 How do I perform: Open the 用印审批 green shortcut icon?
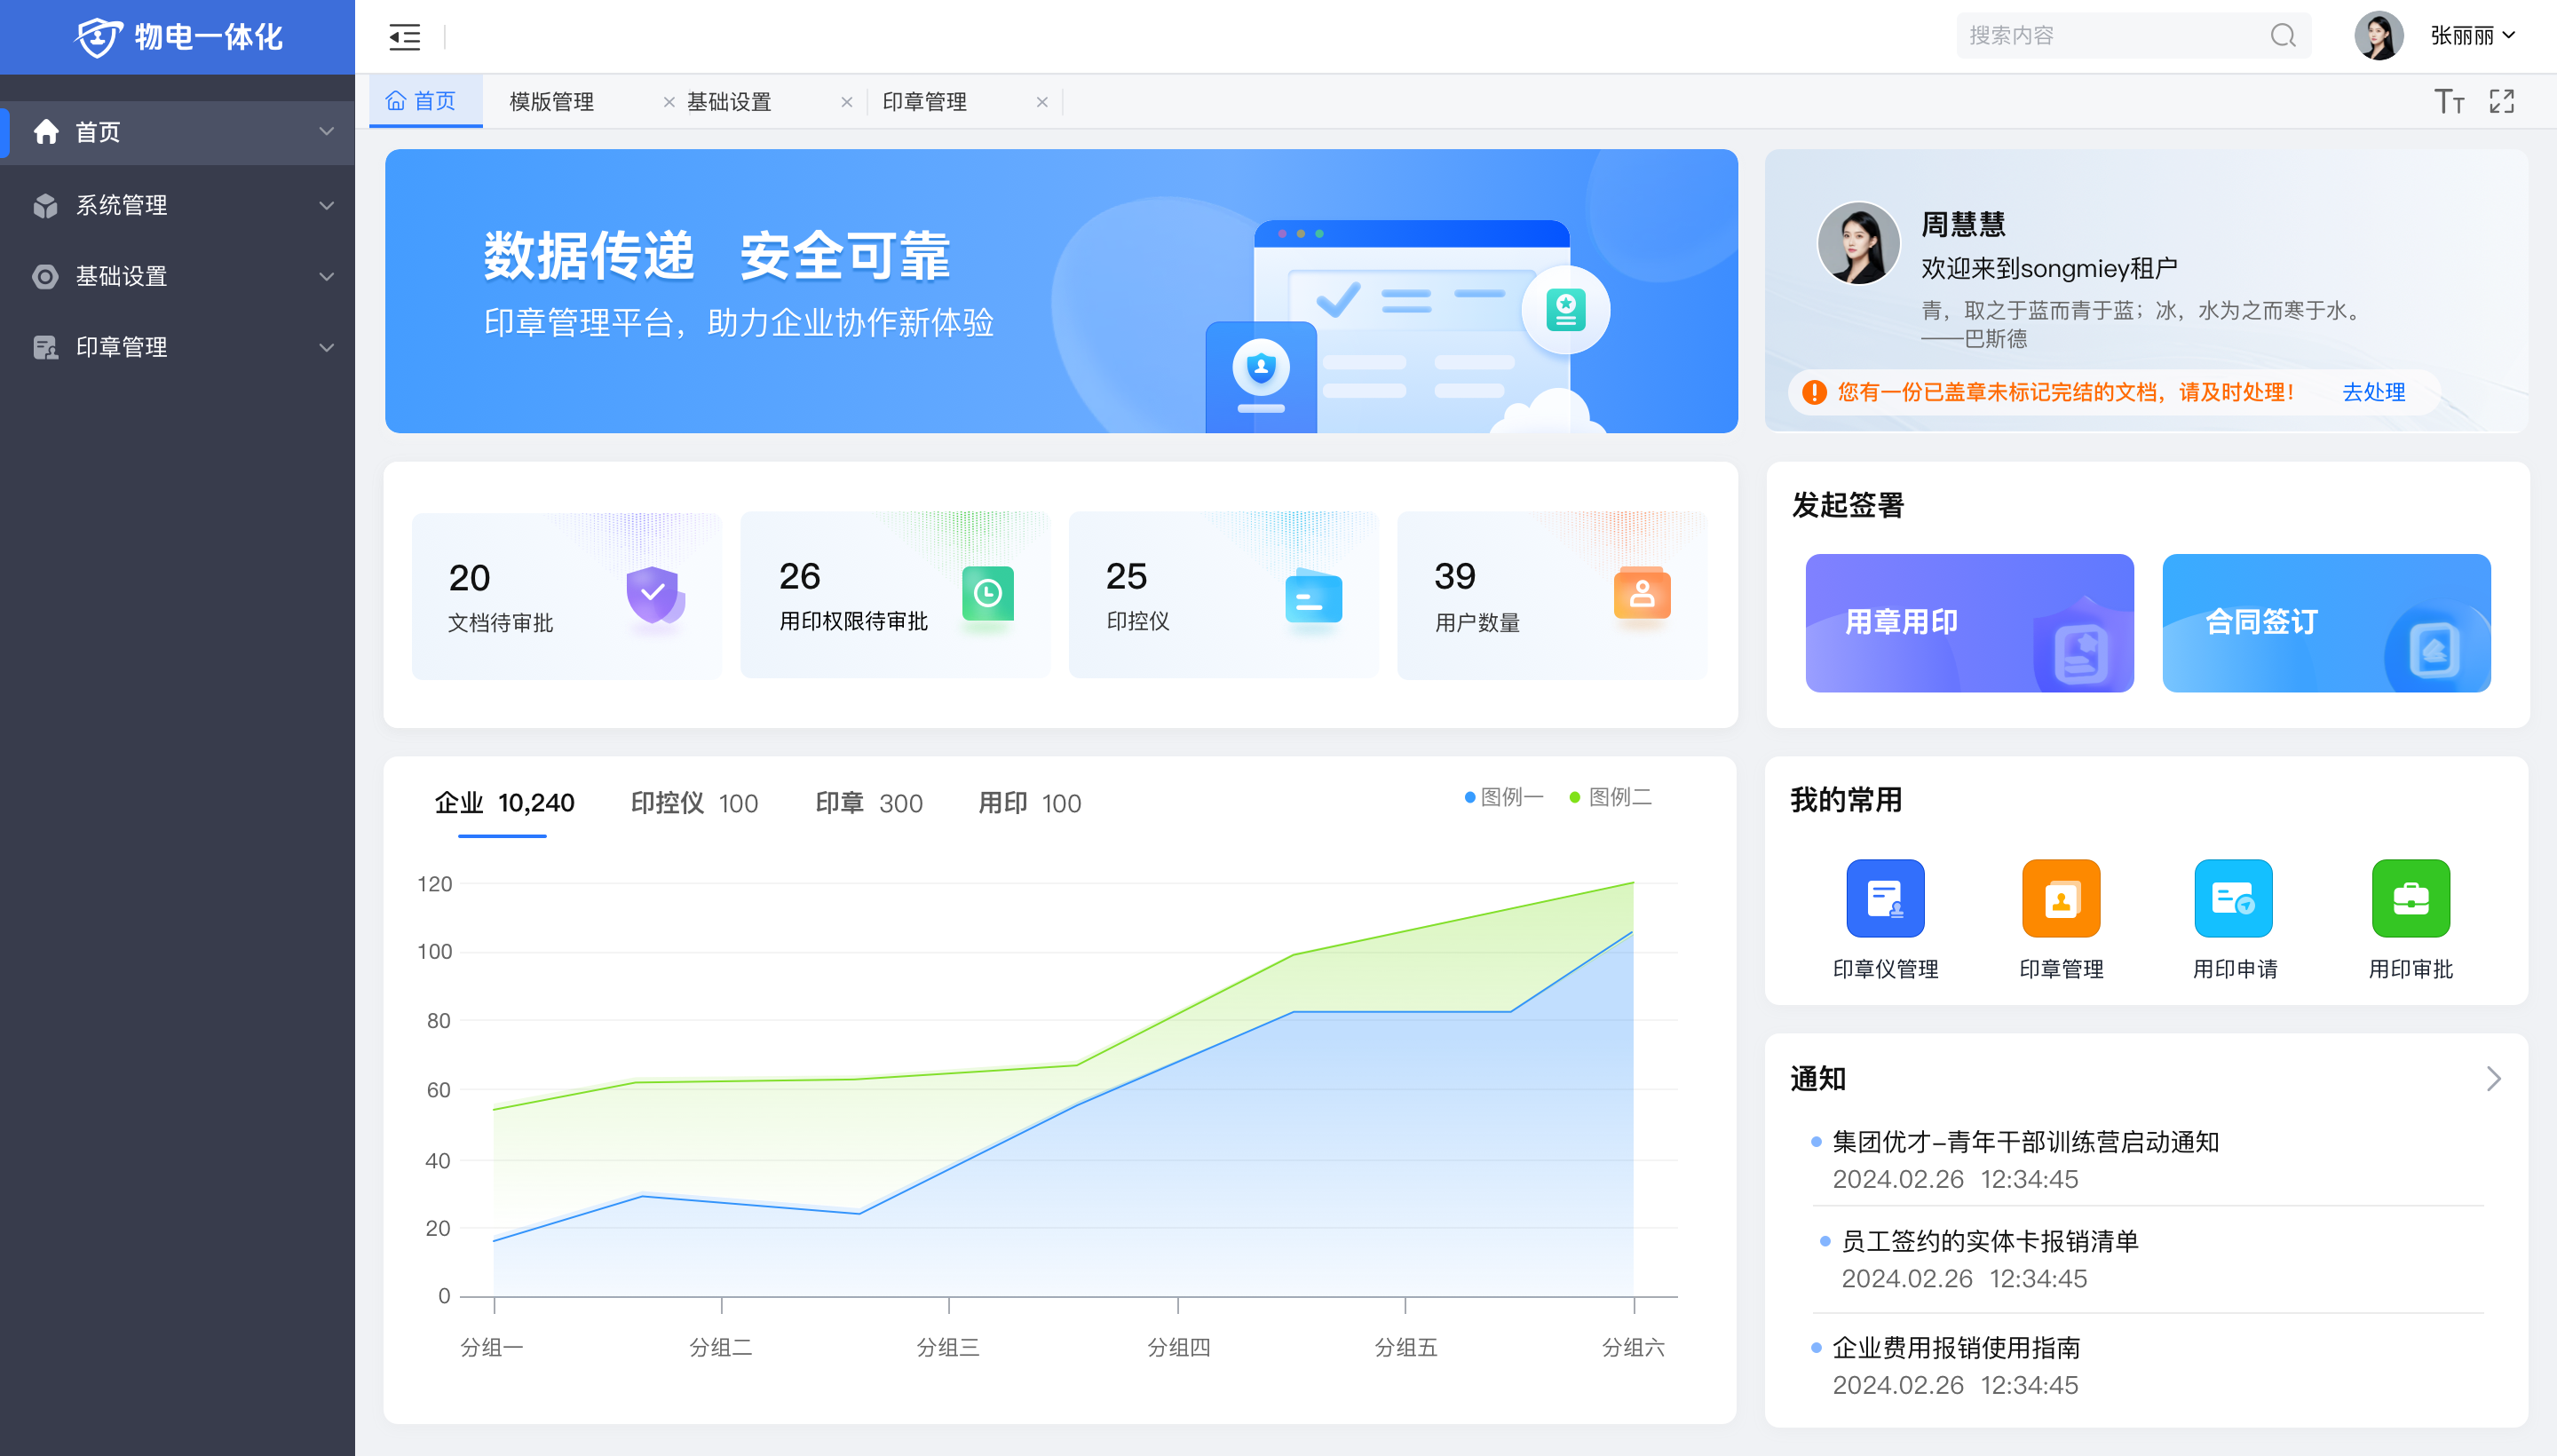tap(2411, 898)
